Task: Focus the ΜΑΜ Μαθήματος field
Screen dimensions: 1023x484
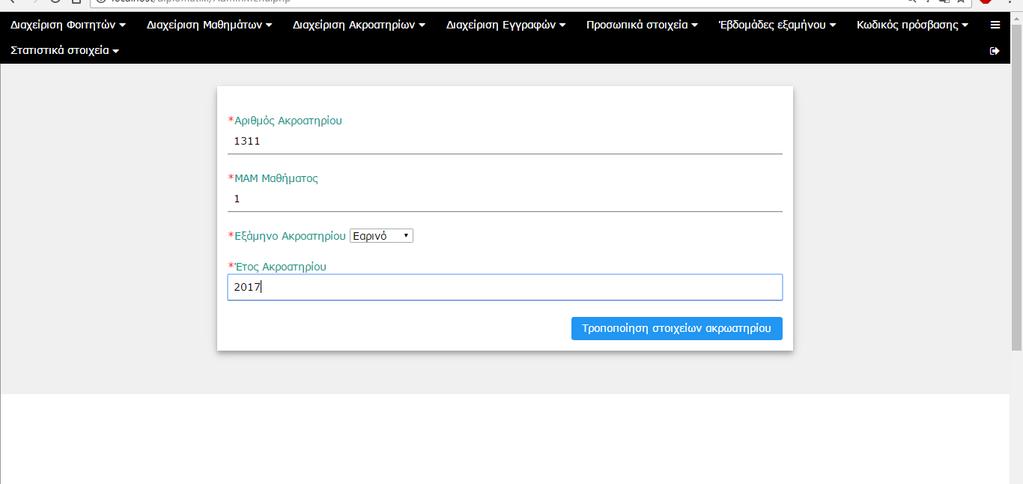Action: [x=505, y=199]
